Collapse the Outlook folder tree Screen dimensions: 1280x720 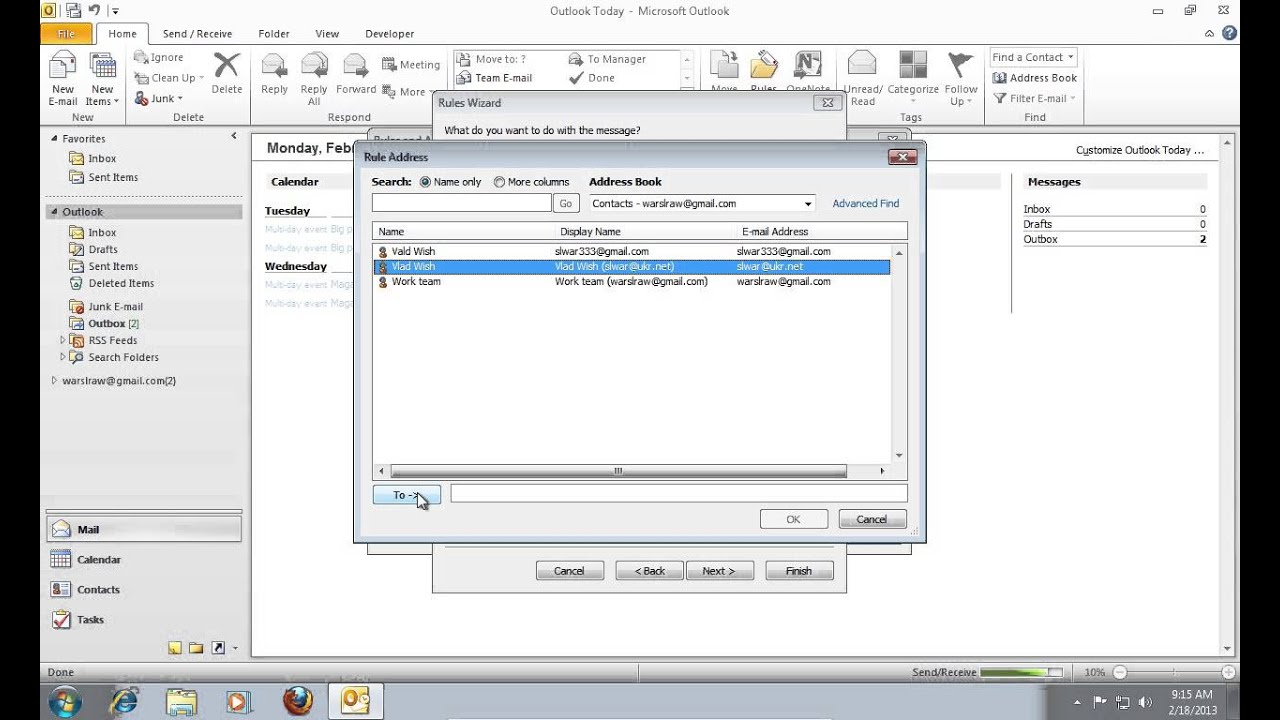click(55, 212)
